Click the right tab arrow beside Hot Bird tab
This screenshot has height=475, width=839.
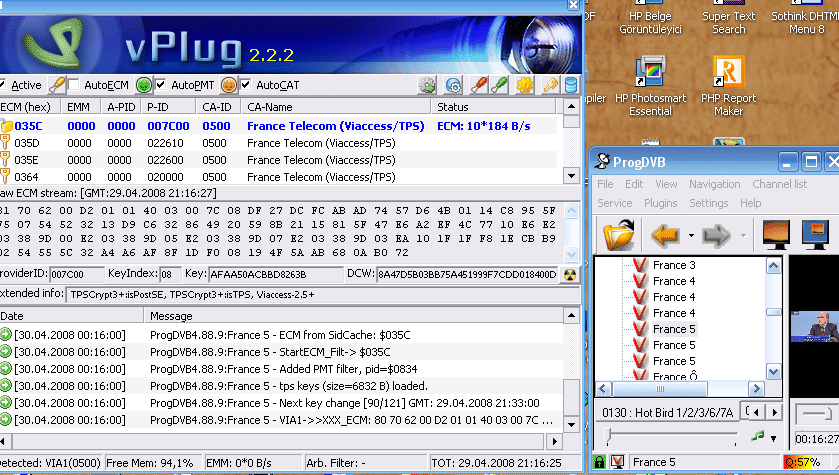point(774,412)
